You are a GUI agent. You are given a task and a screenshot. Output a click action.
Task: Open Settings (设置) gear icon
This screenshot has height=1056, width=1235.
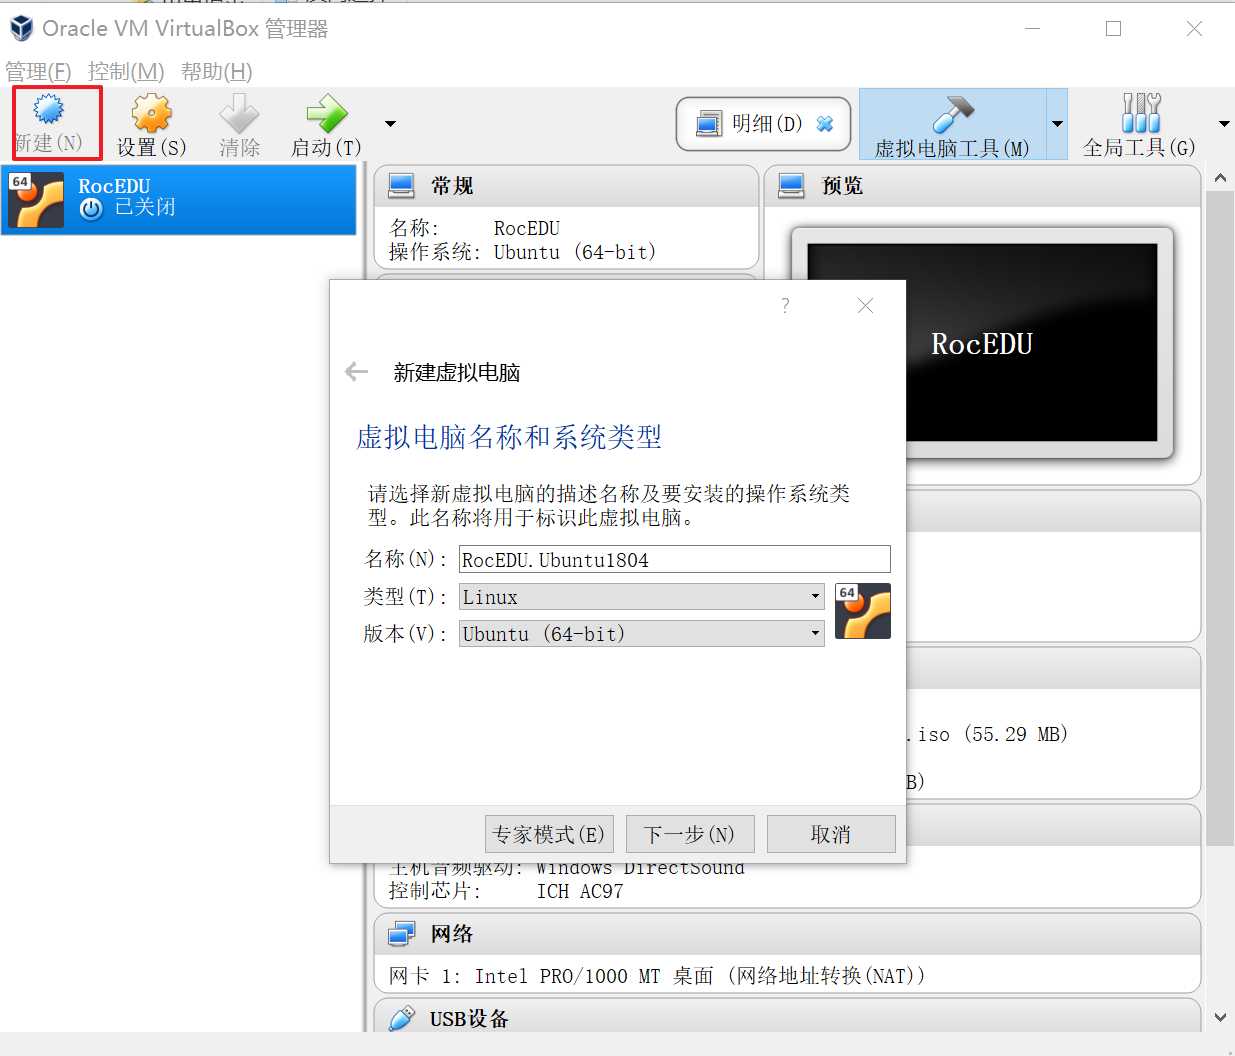[x=152, y=113]
